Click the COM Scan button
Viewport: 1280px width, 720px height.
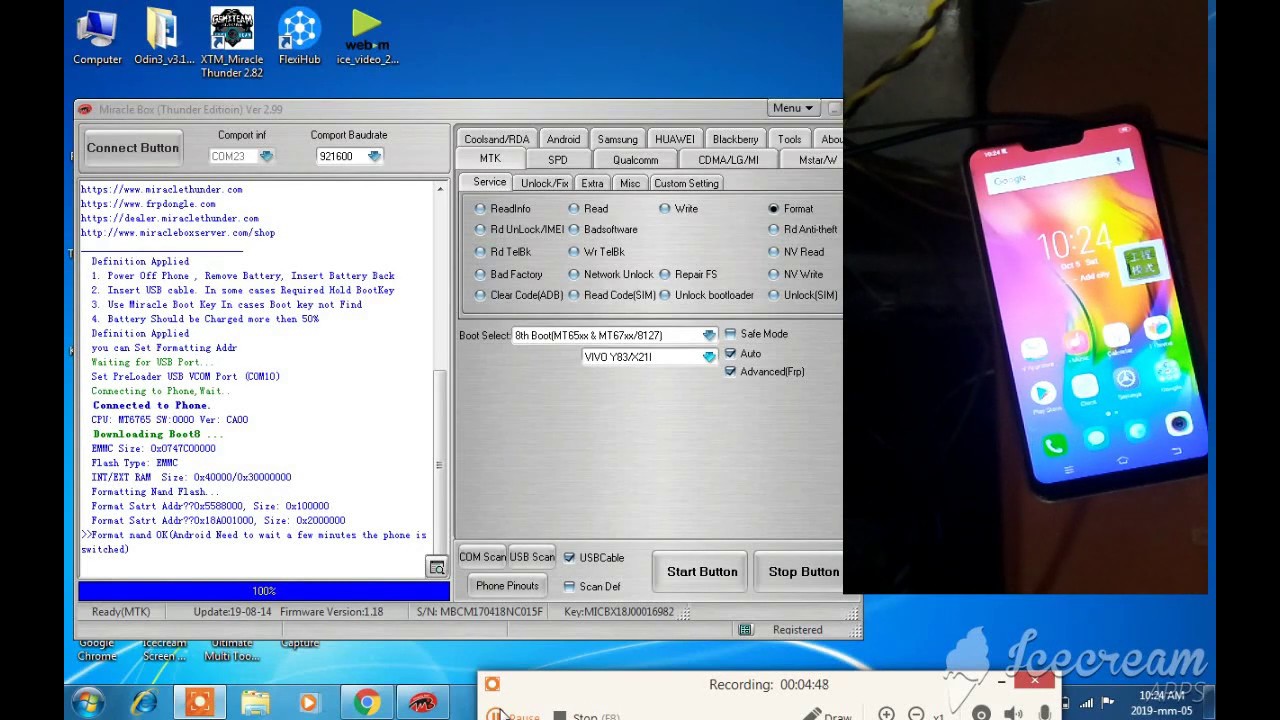[x=482, y=557]
